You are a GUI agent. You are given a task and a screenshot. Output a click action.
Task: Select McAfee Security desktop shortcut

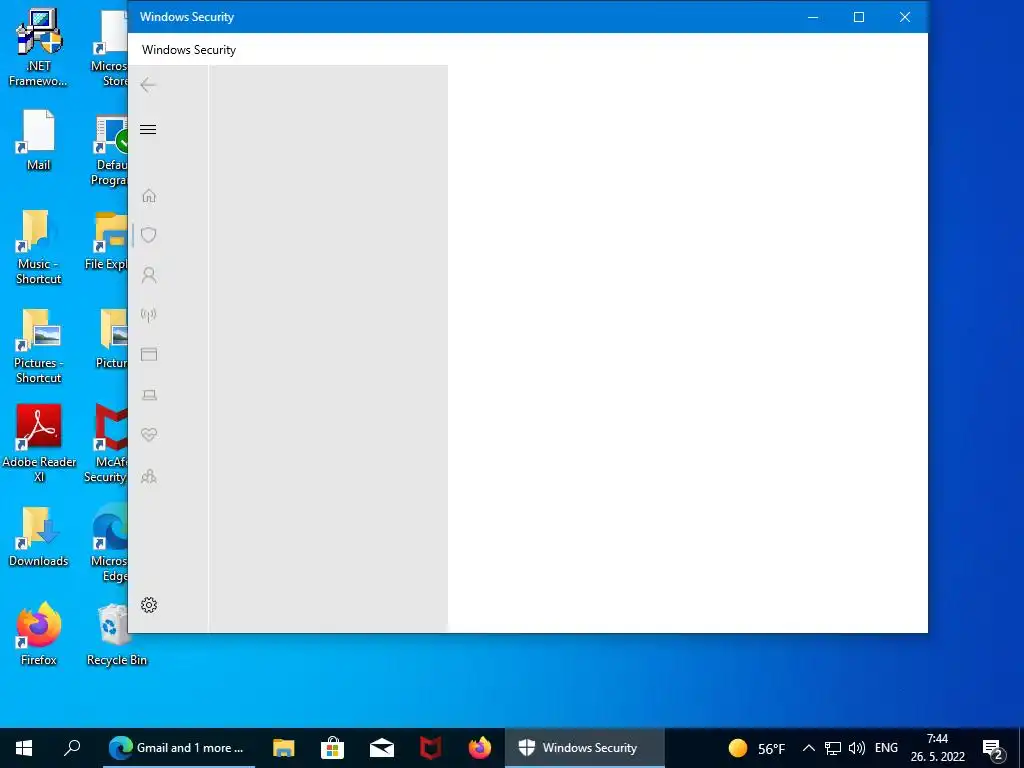pos(106,444)
